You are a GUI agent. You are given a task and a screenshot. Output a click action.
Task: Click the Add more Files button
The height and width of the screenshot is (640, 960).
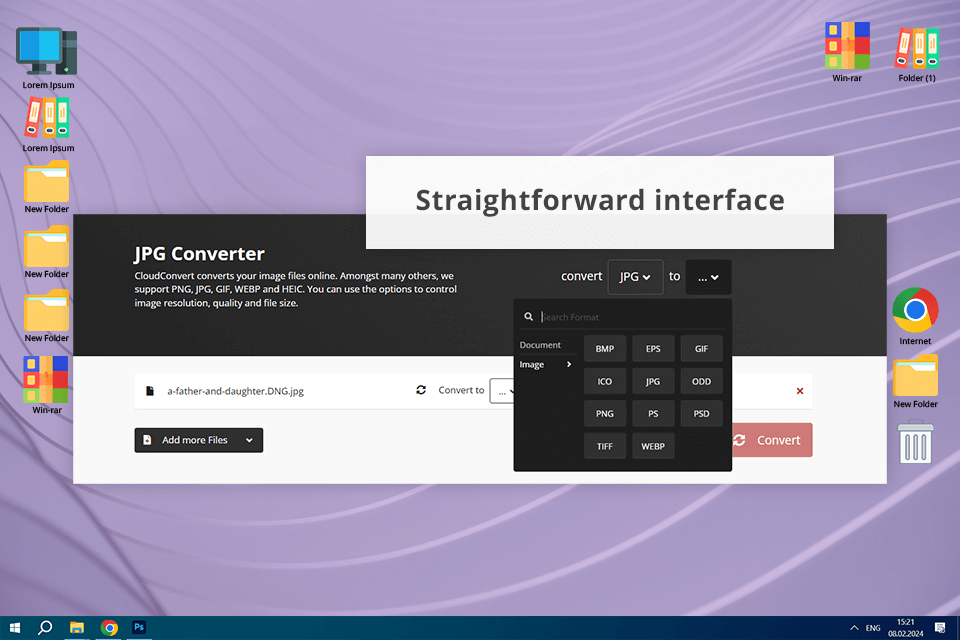(198, 440)
